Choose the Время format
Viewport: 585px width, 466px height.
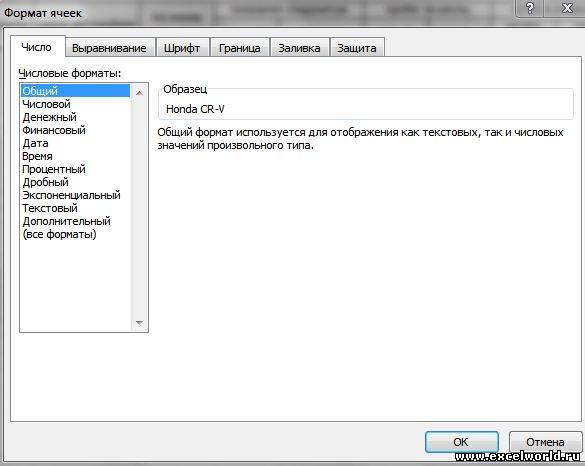click(37, 156)
